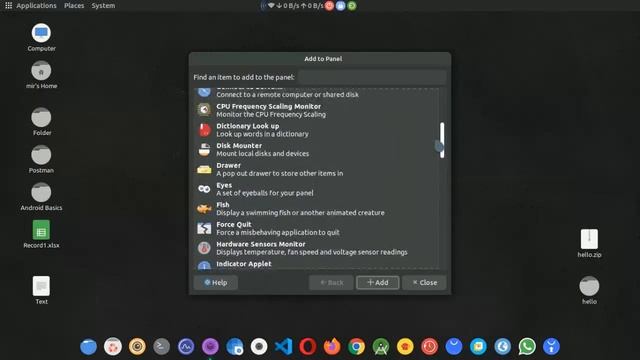Select the red Dictionary Look up icon

[204, 130]
